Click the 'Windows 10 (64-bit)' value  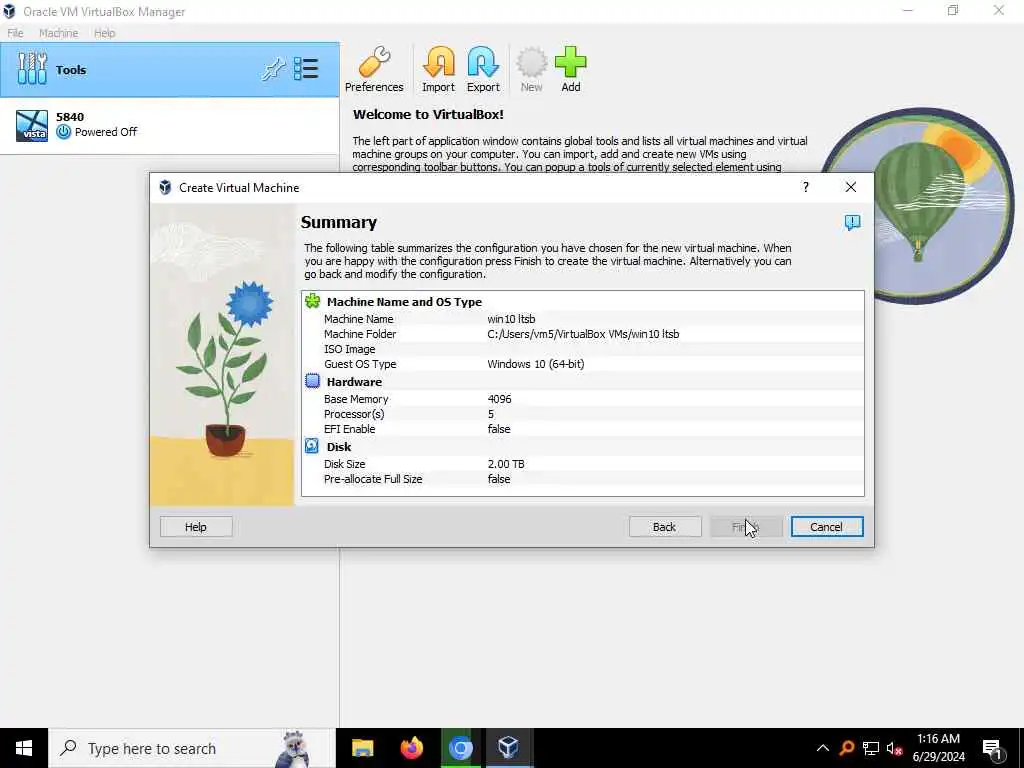536,364
